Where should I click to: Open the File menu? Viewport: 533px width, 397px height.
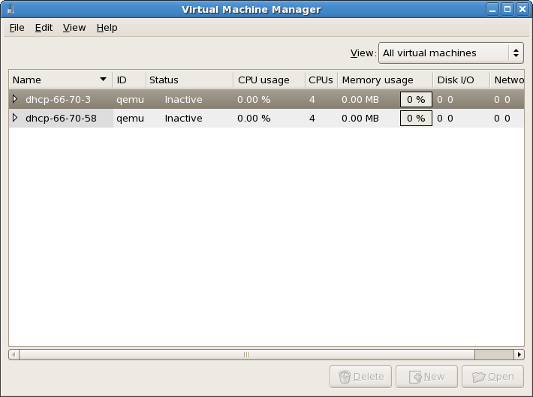click(x=17, y=28)
